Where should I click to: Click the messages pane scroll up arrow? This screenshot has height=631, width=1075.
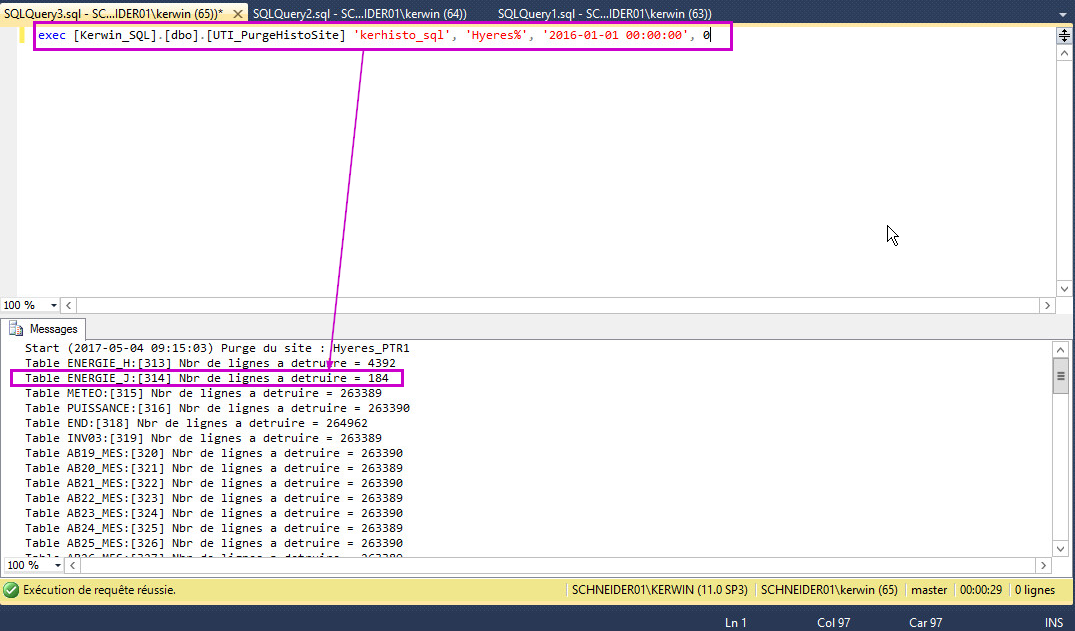click(x=1060, y=349)
